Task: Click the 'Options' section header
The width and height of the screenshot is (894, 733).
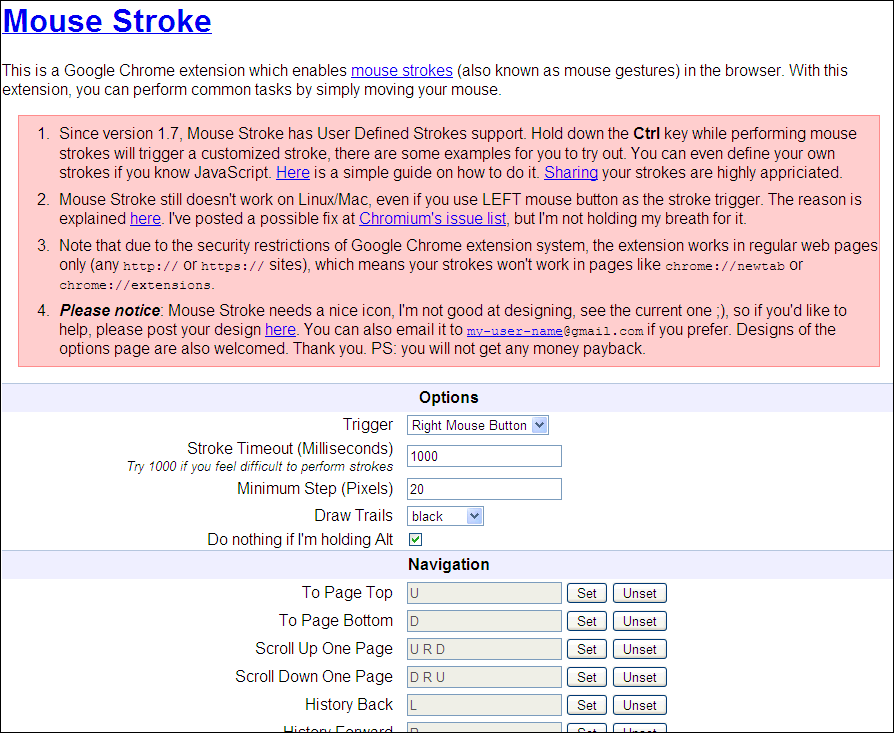Action: (448, 398)
